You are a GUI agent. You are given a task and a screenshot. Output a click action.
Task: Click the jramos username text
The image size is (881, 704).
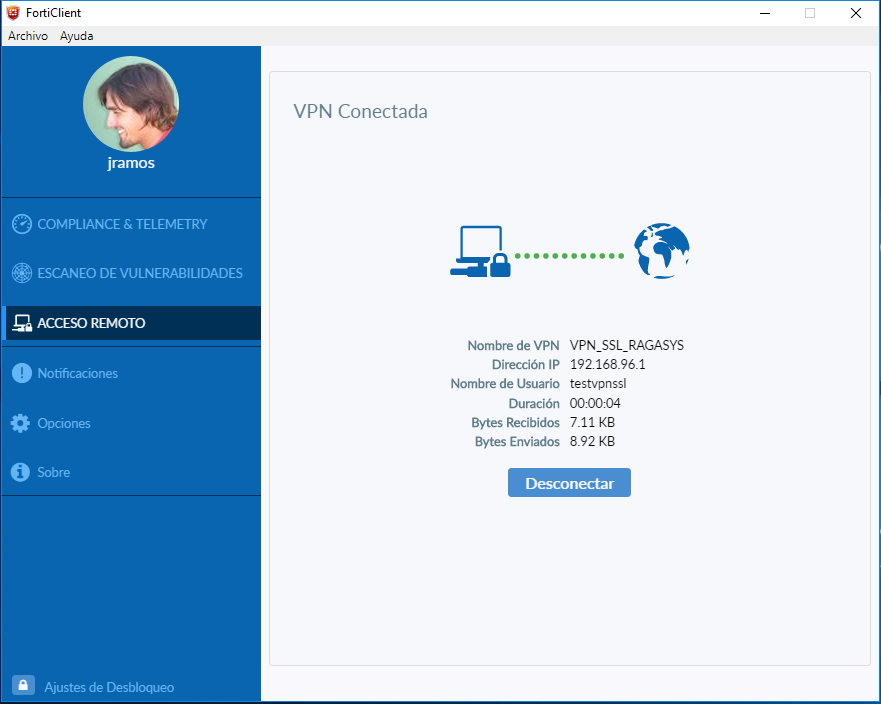[x=130, y=162]
